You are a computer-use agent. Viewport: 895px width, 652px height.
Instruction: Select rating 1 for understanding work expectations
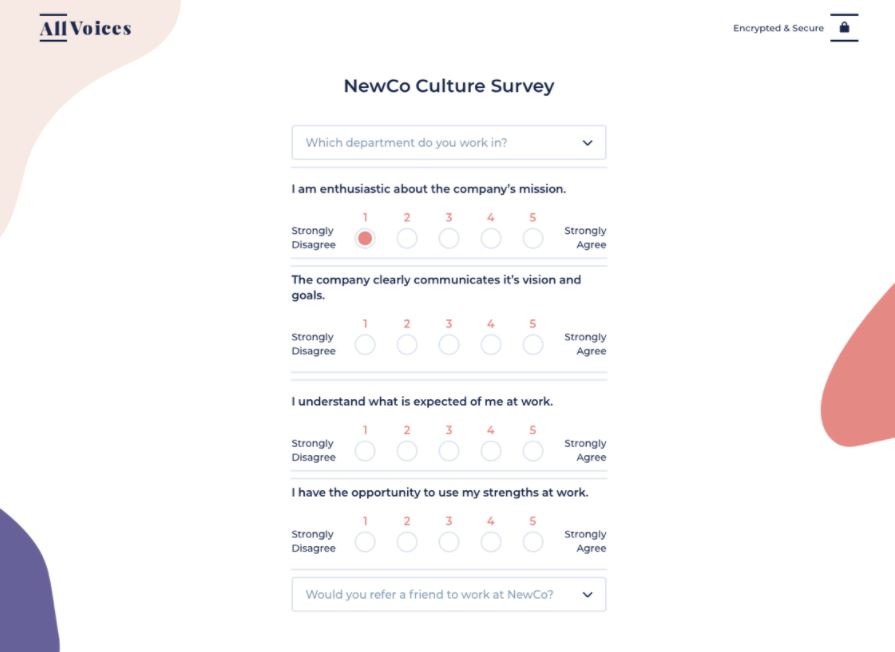click(365, 451)
